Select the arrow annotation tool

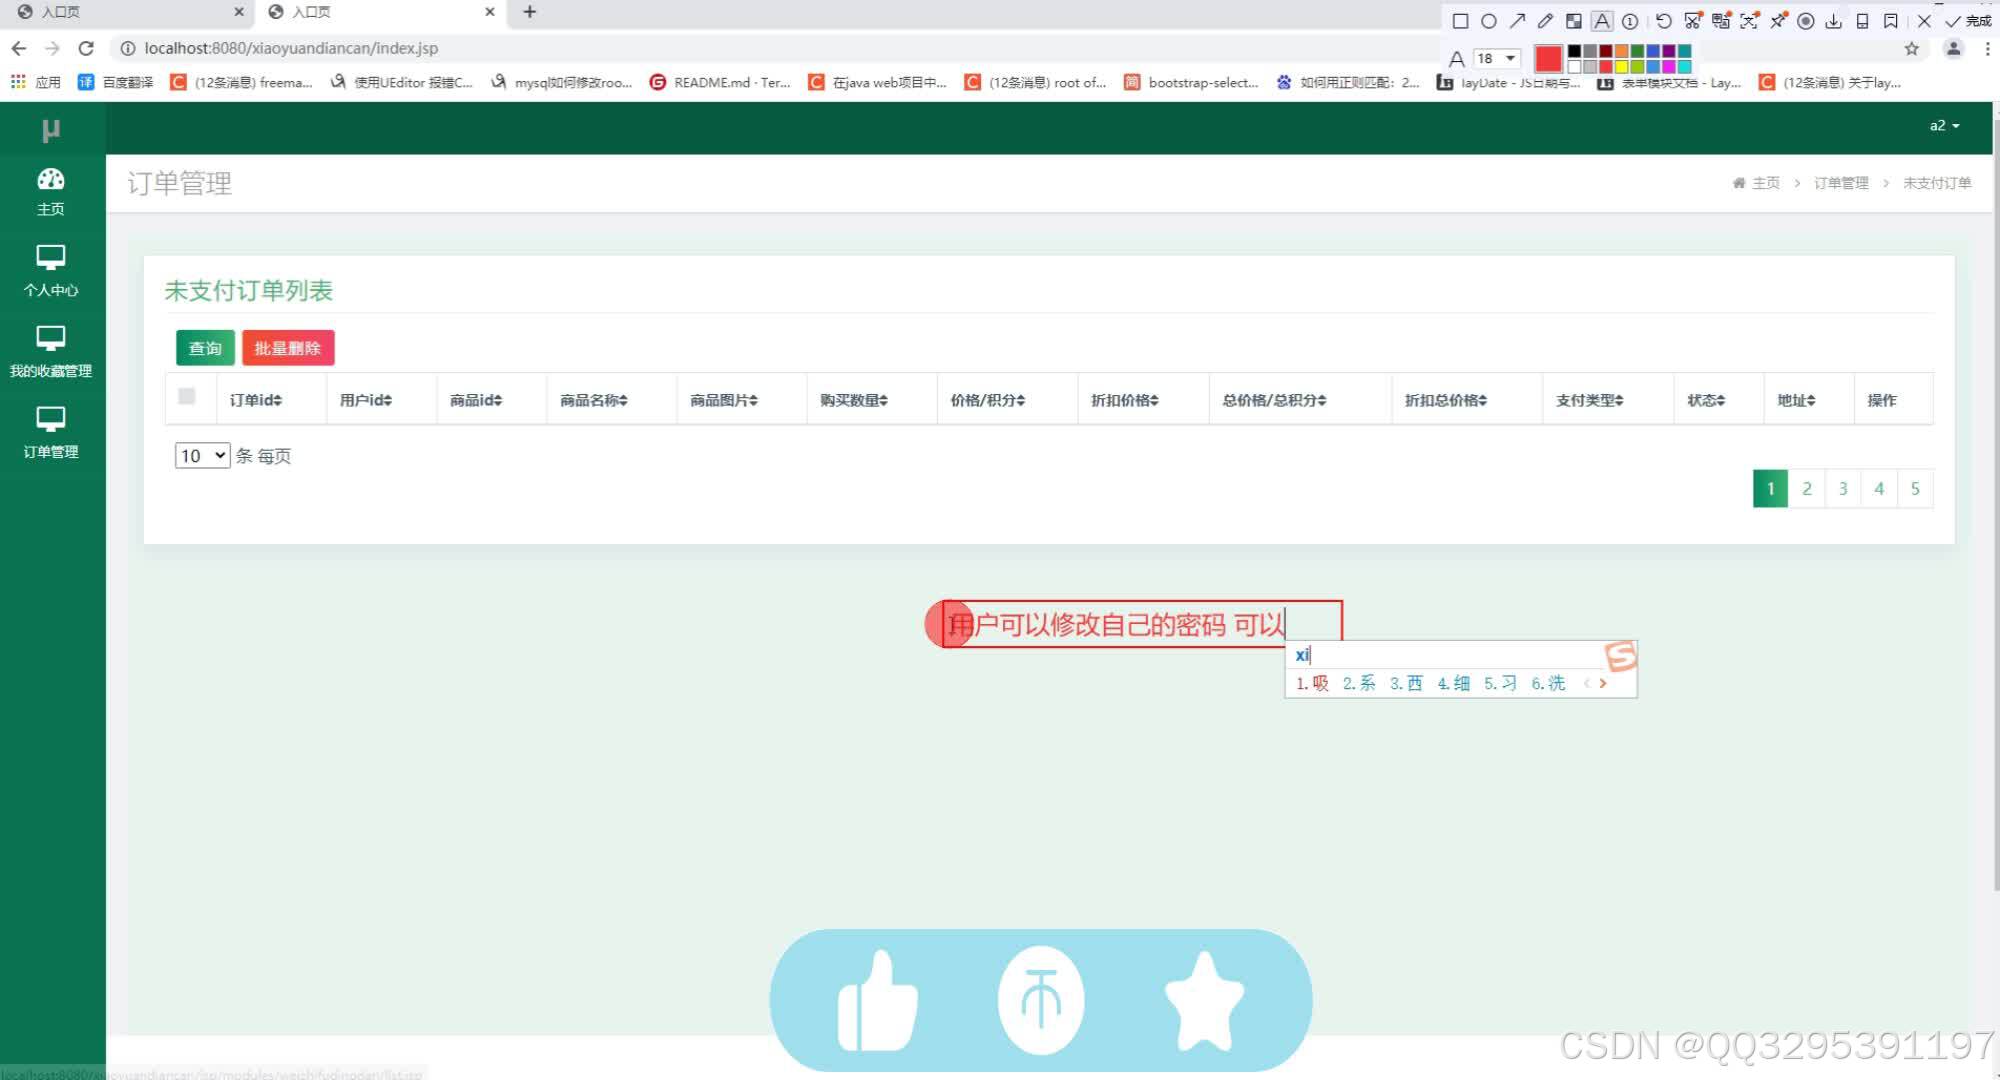click(x=1517, y=21)
